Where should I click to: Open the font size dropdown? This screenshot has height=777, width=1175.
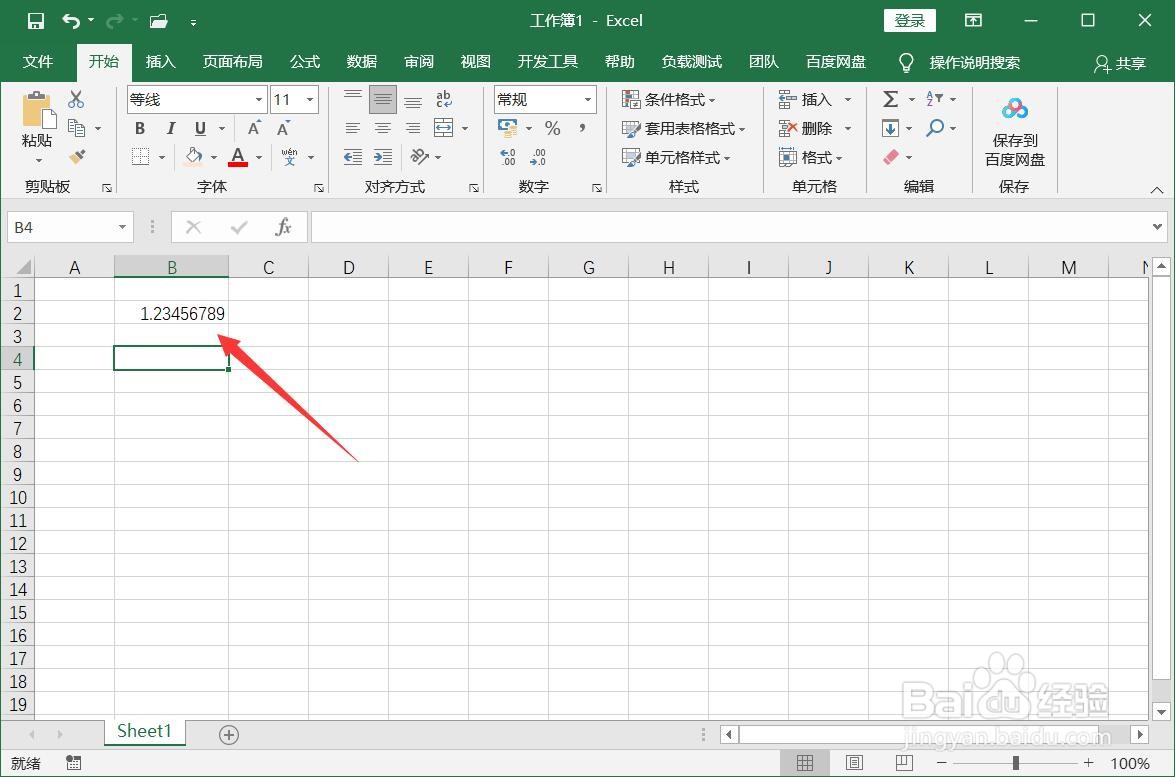310,99
